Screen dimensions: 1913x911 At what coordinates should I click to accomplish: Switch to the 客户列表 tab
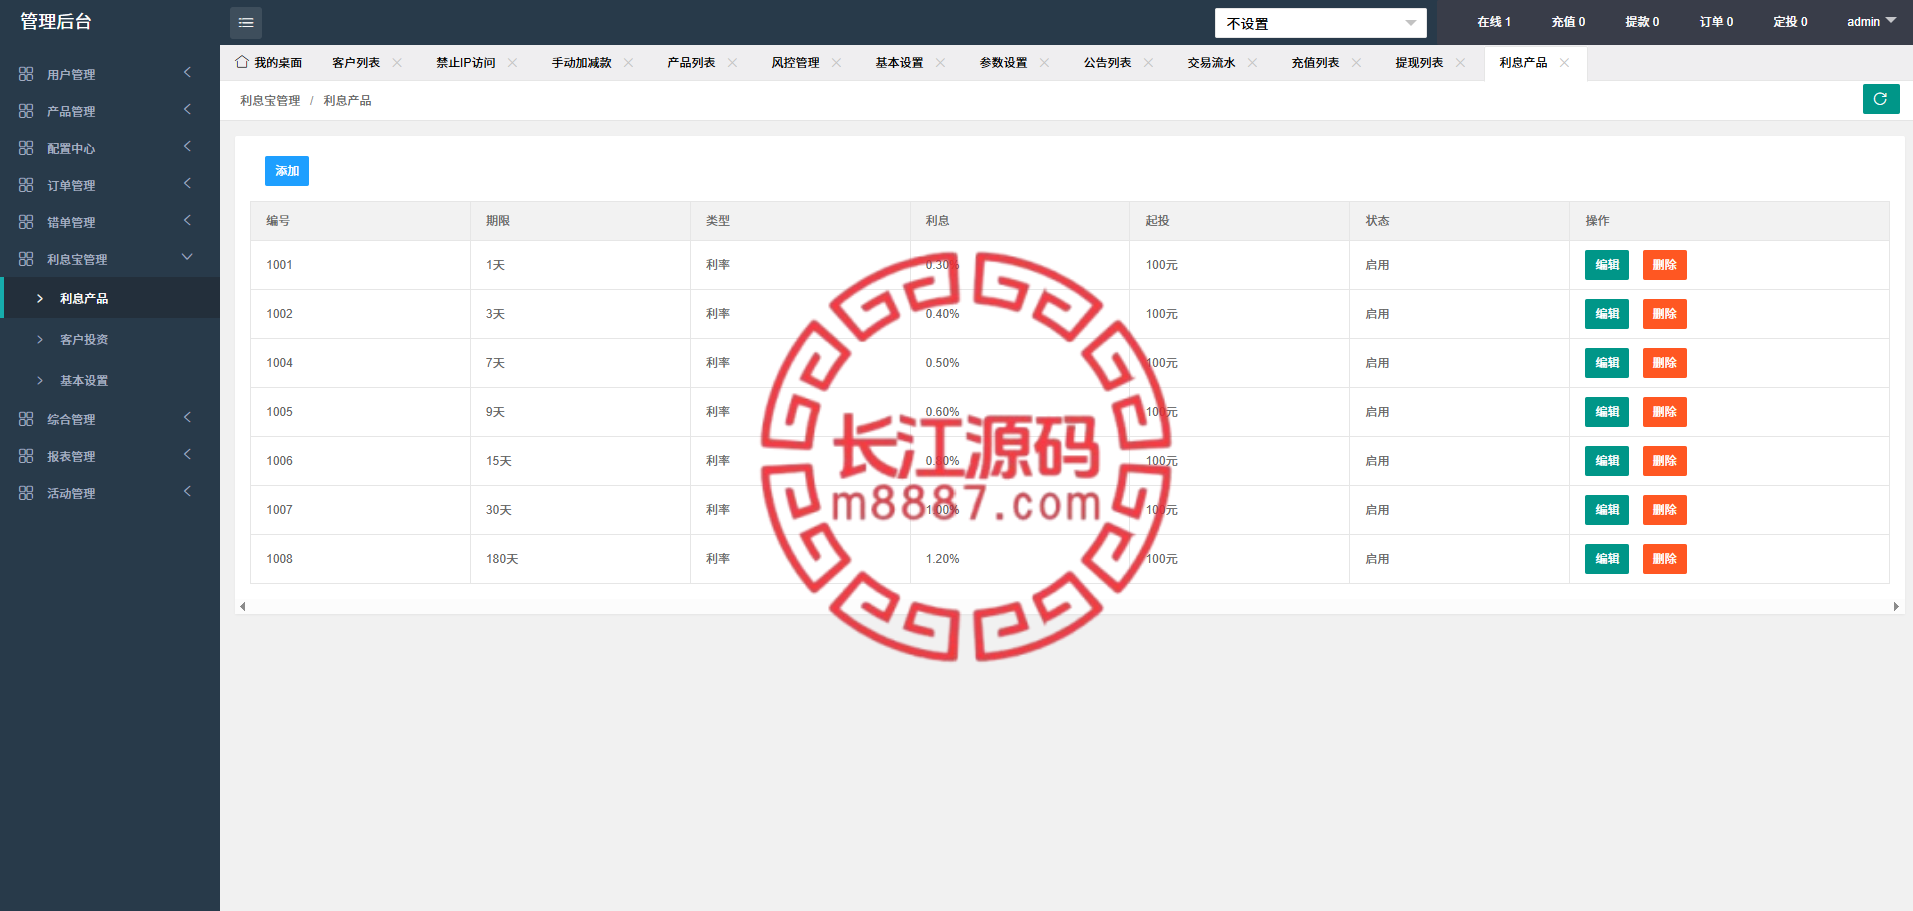coord(356,62)
